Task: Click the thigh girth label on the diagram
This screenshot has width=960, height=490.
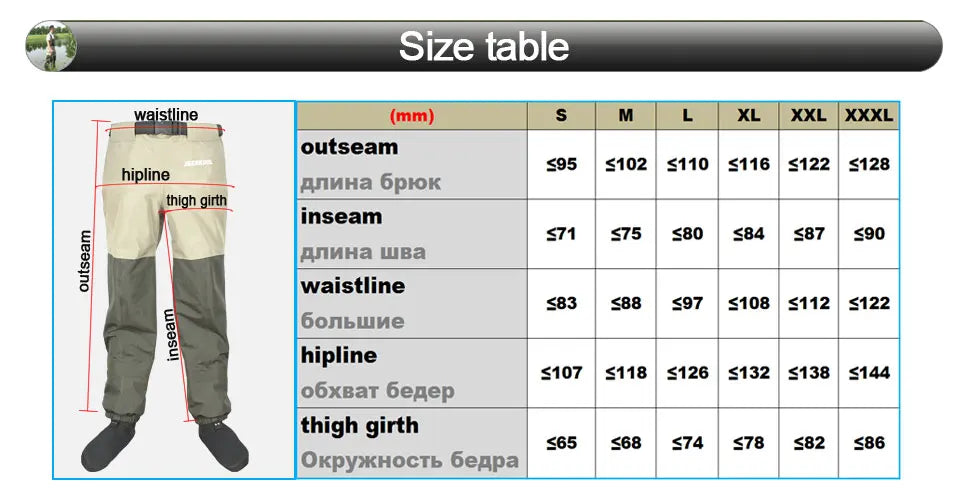Action: pyautogui.click(x=196, y=200)
